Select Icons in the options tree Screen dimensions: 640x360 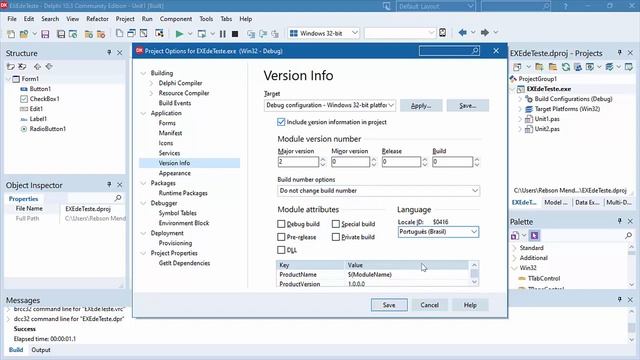pyautogui.click(x=166, y=143)
